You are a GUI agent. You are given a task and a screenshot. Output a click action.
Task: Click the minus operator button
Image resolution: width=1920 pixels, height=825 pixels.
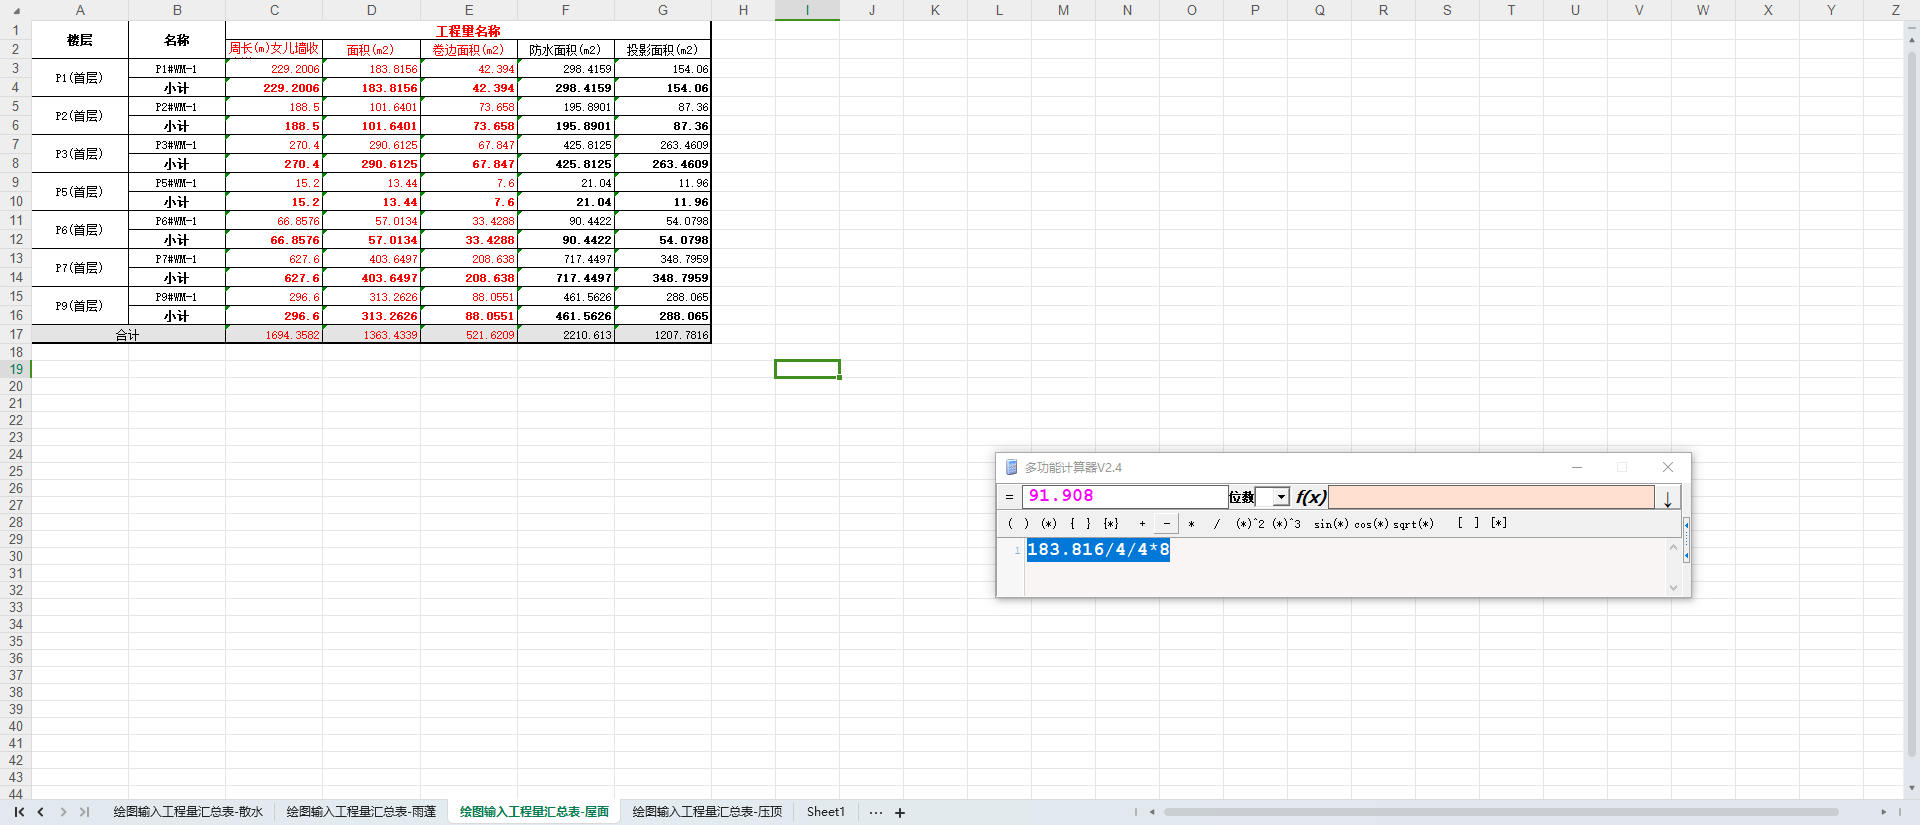[1166, 524]
